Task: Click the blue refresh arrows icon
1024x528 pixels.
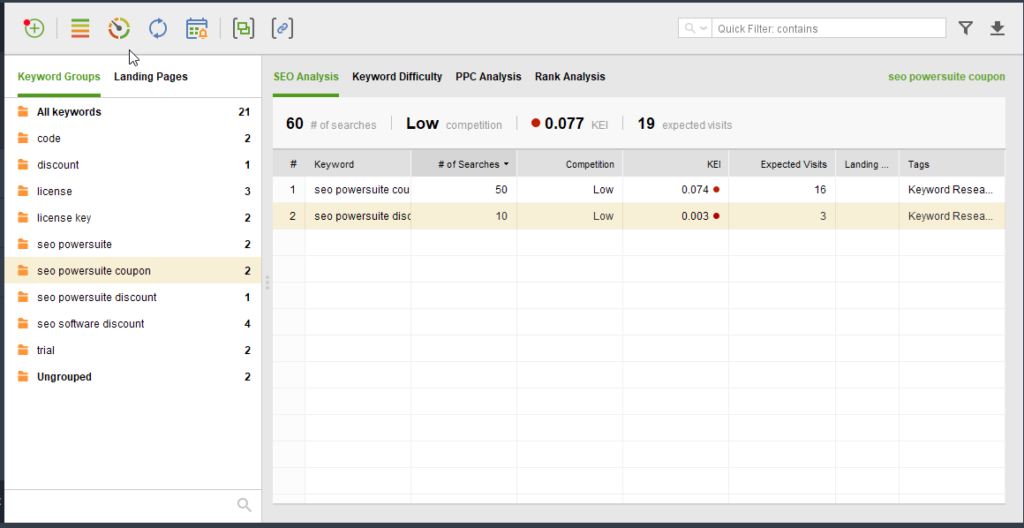Action: click(x=158, y=28)
